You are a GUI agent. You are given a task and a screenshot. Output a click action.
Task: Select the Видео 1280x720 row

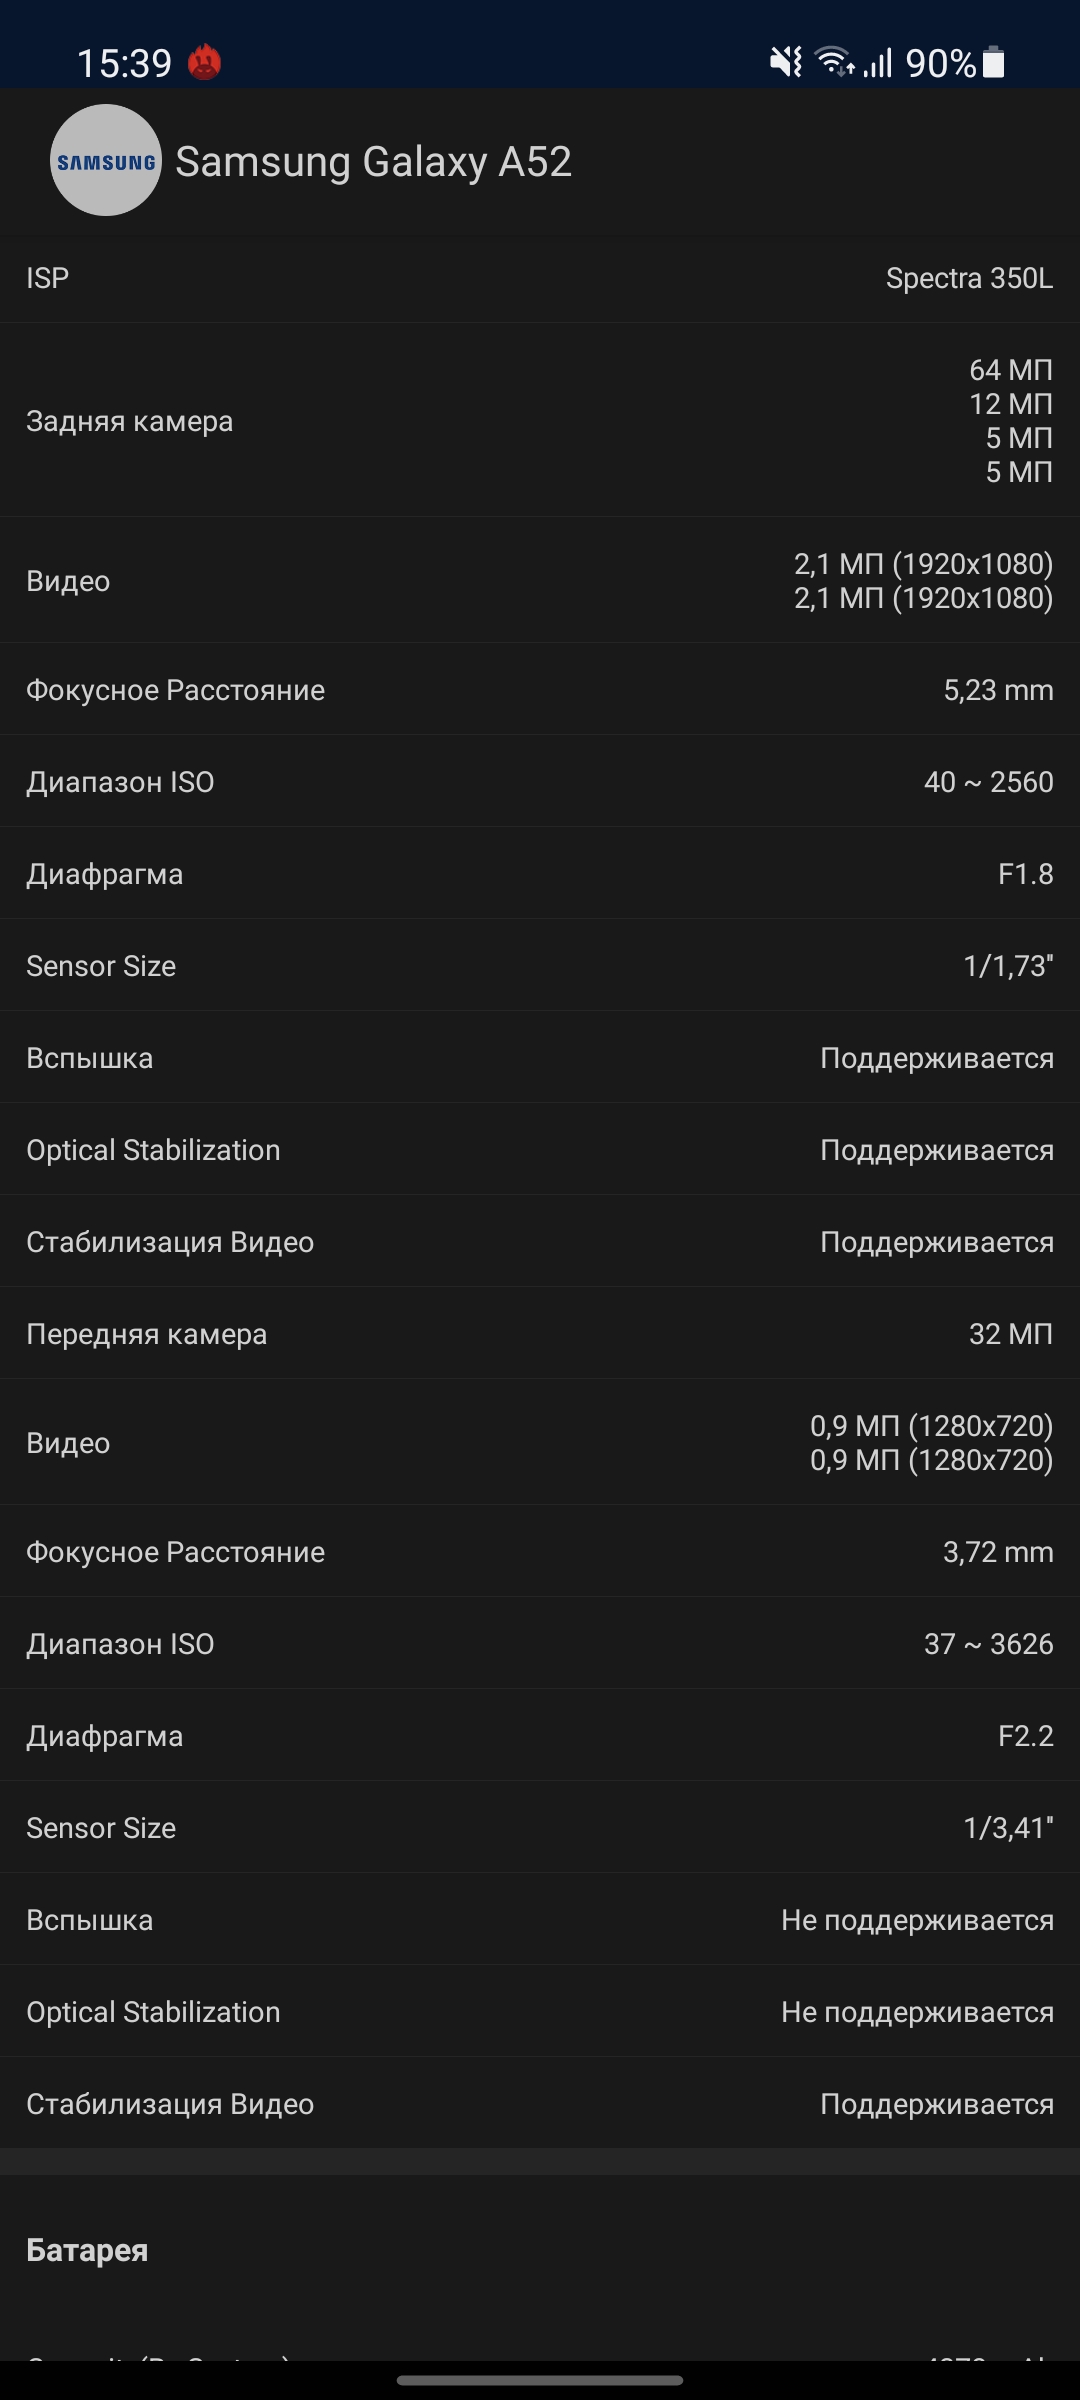pos(540,1443)
